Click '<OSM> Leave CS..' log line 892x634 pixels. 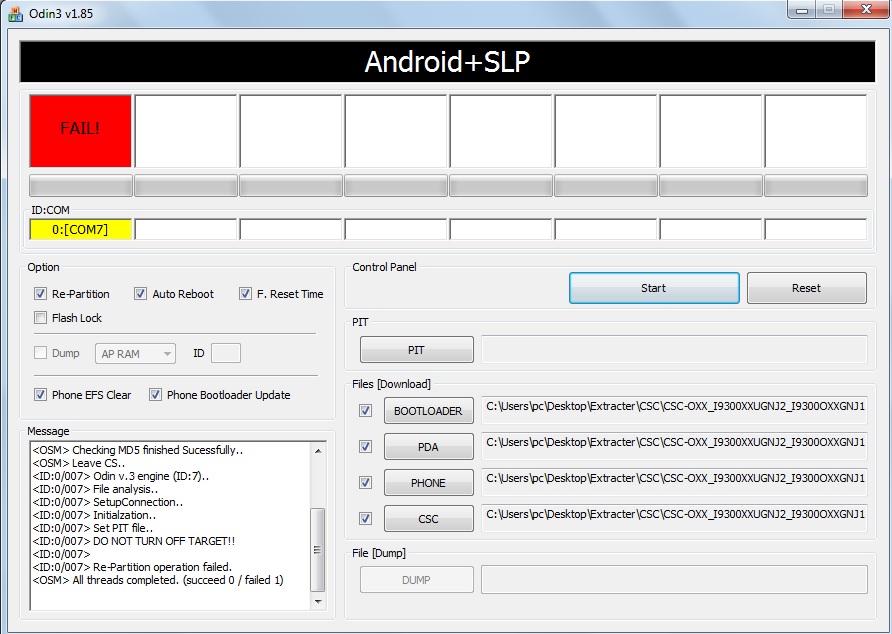tap(79, 463)
